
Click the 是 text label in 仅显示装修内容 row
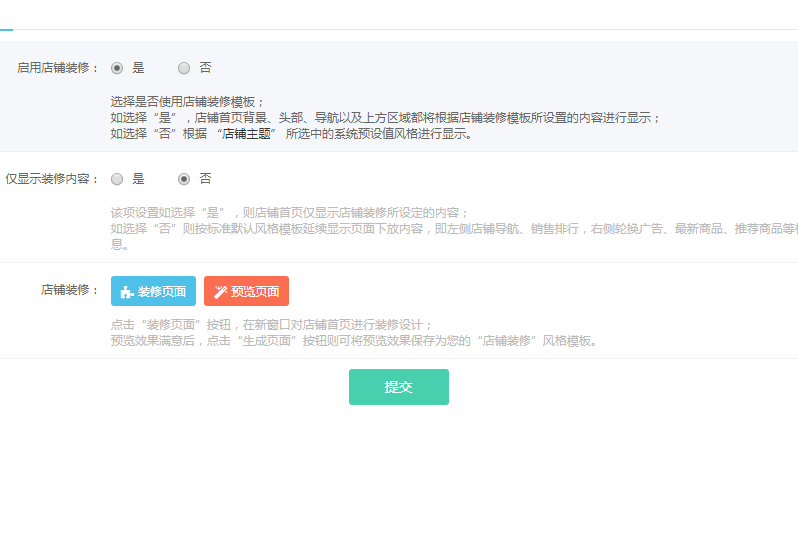click(138, 179)
